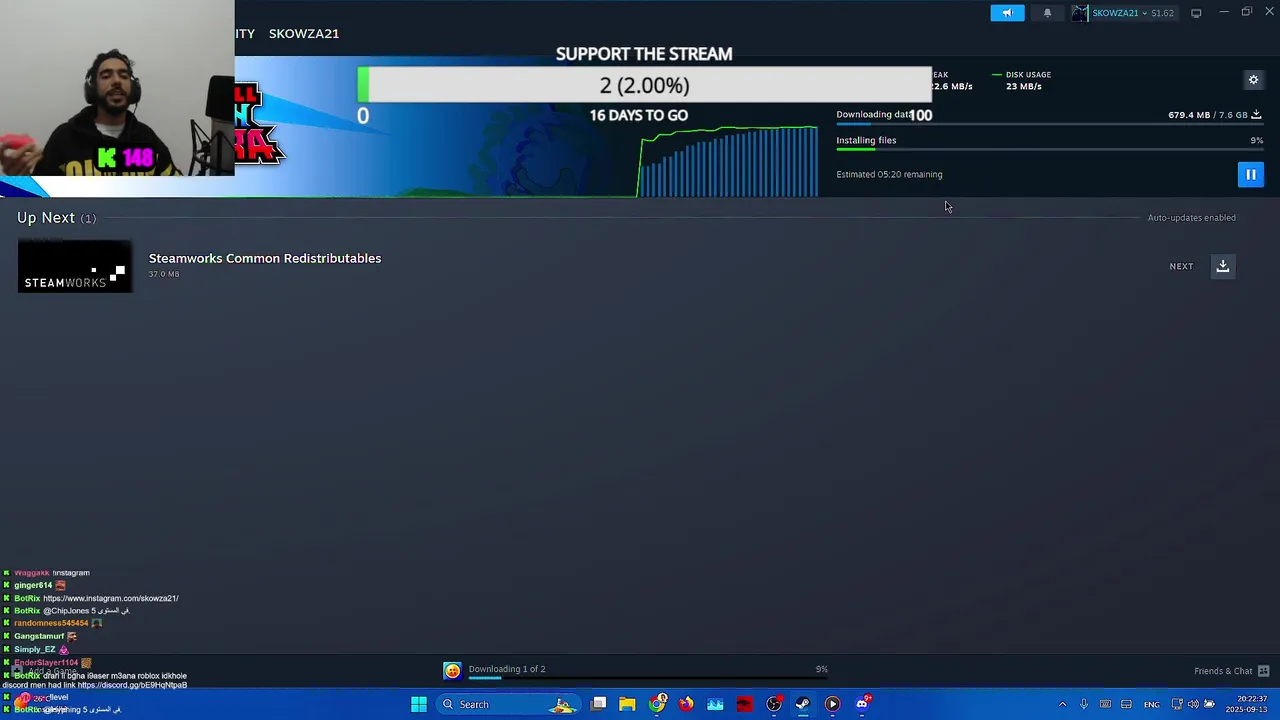Click the SKOWZA21 profile avatar

[1080, 13]
